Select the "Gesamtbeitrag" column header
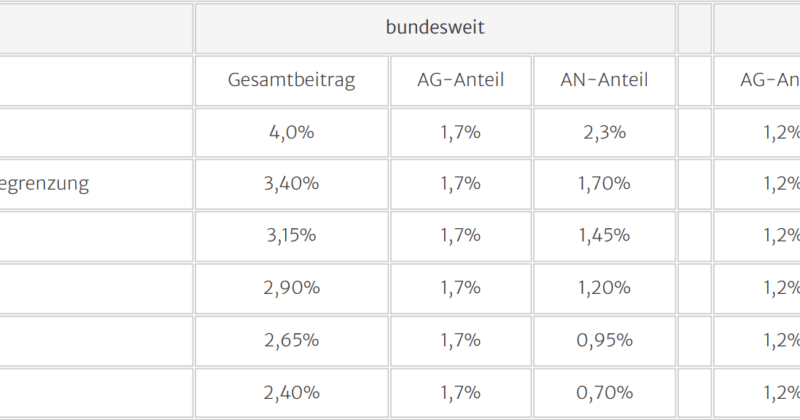The image size is (800, 420). pos(291,80)
